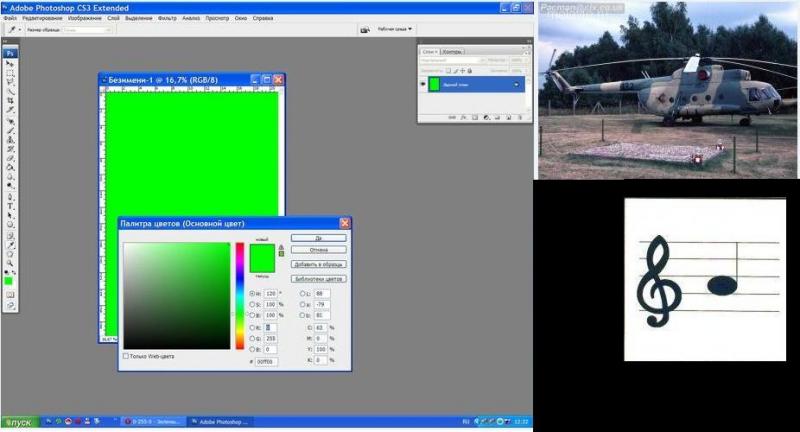The width and height of the screenshot is (800, 432).
Task: Open the layer blend mode dropdown
Action: coord(446,61)
